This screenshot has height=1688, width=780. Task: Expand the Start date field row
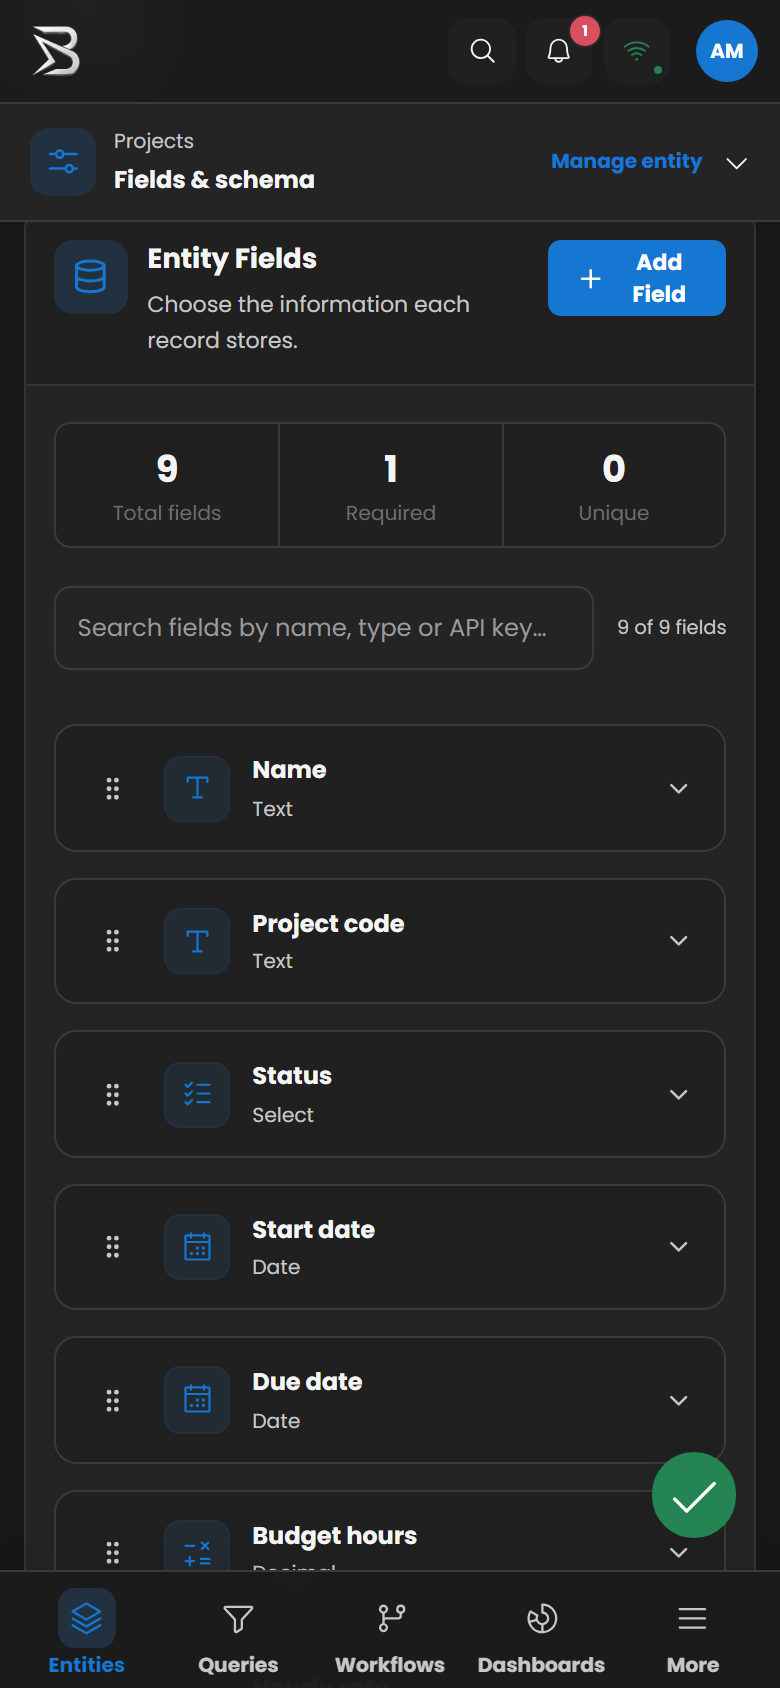pos(678,1246)
